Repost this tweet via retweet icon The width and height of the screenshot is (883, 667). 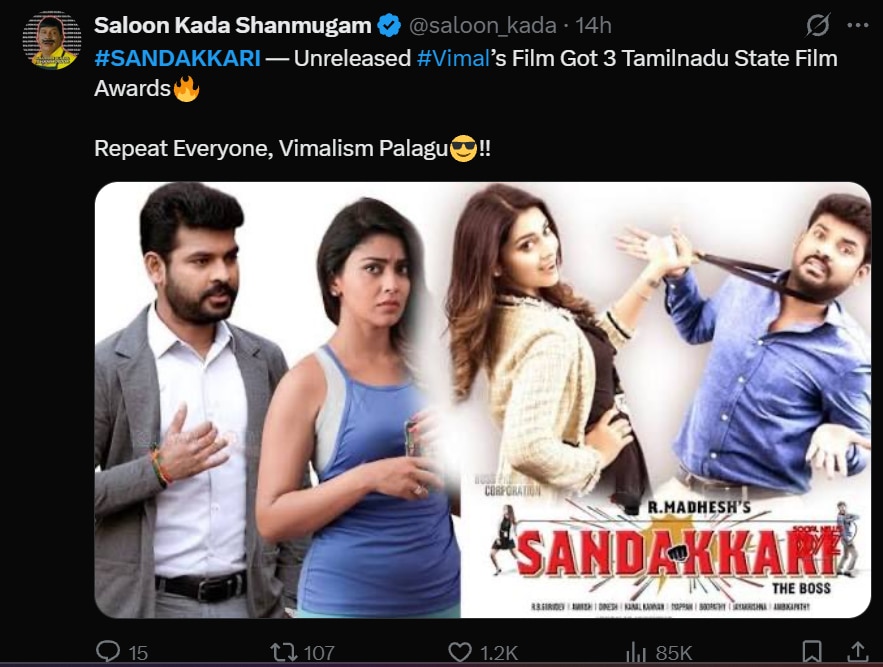point(284,652)
